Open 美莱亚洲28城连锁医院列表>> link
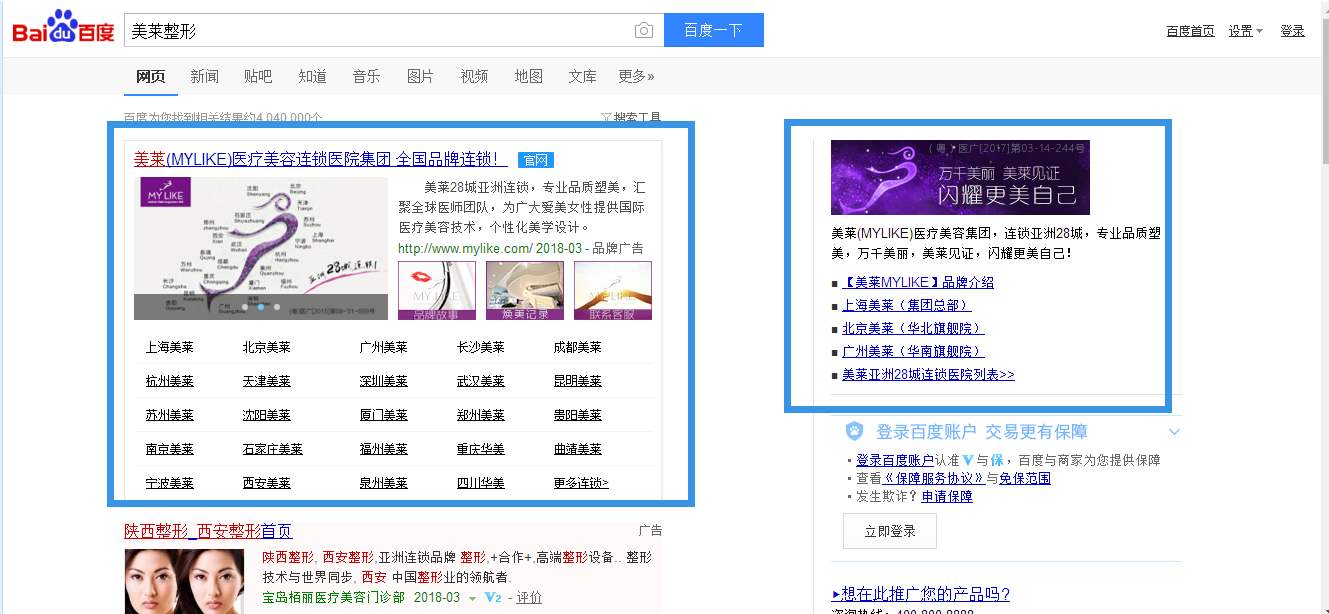Viewport: 1329px width, 614px height. [x=928, y=374]
